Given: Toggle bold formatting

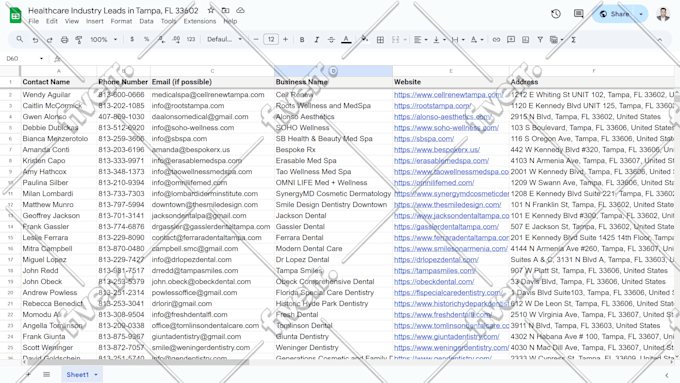Looking at the screenshot, I should (302, 39).
